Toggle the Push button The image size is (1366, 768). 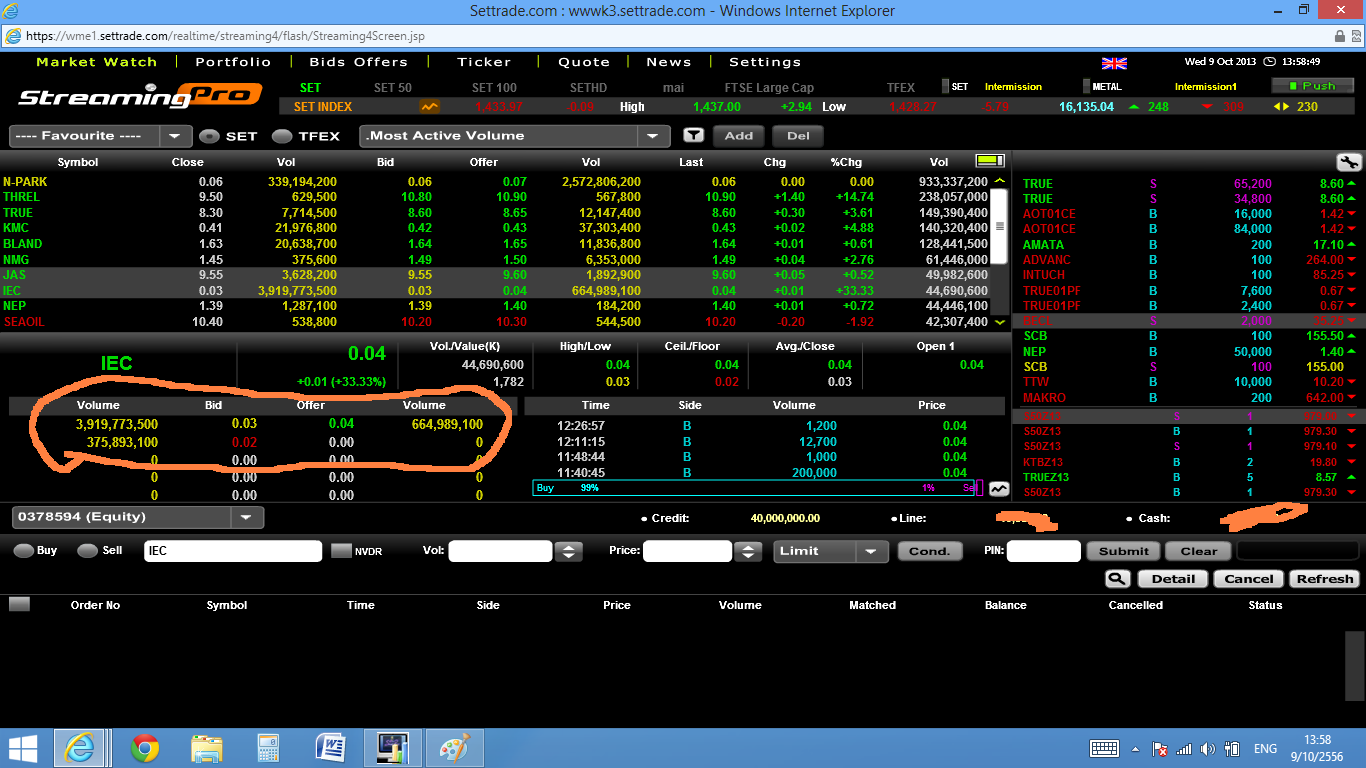(1312, 86)
